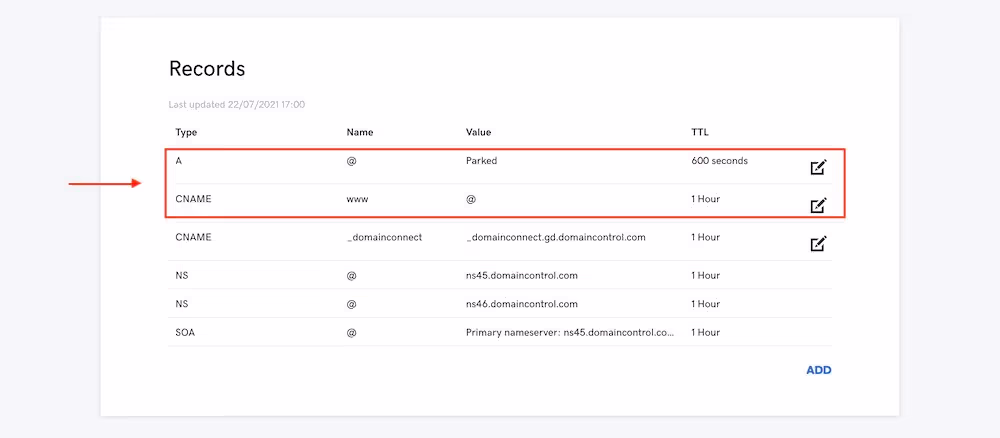
Task: Edit the A record with Parked value
Action: click(818, 167)
